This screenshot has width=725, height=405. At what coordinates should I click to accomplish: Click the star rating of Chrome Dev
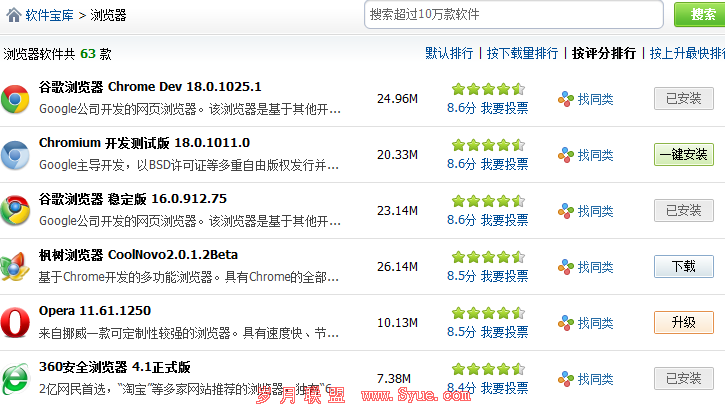(488, 89)
